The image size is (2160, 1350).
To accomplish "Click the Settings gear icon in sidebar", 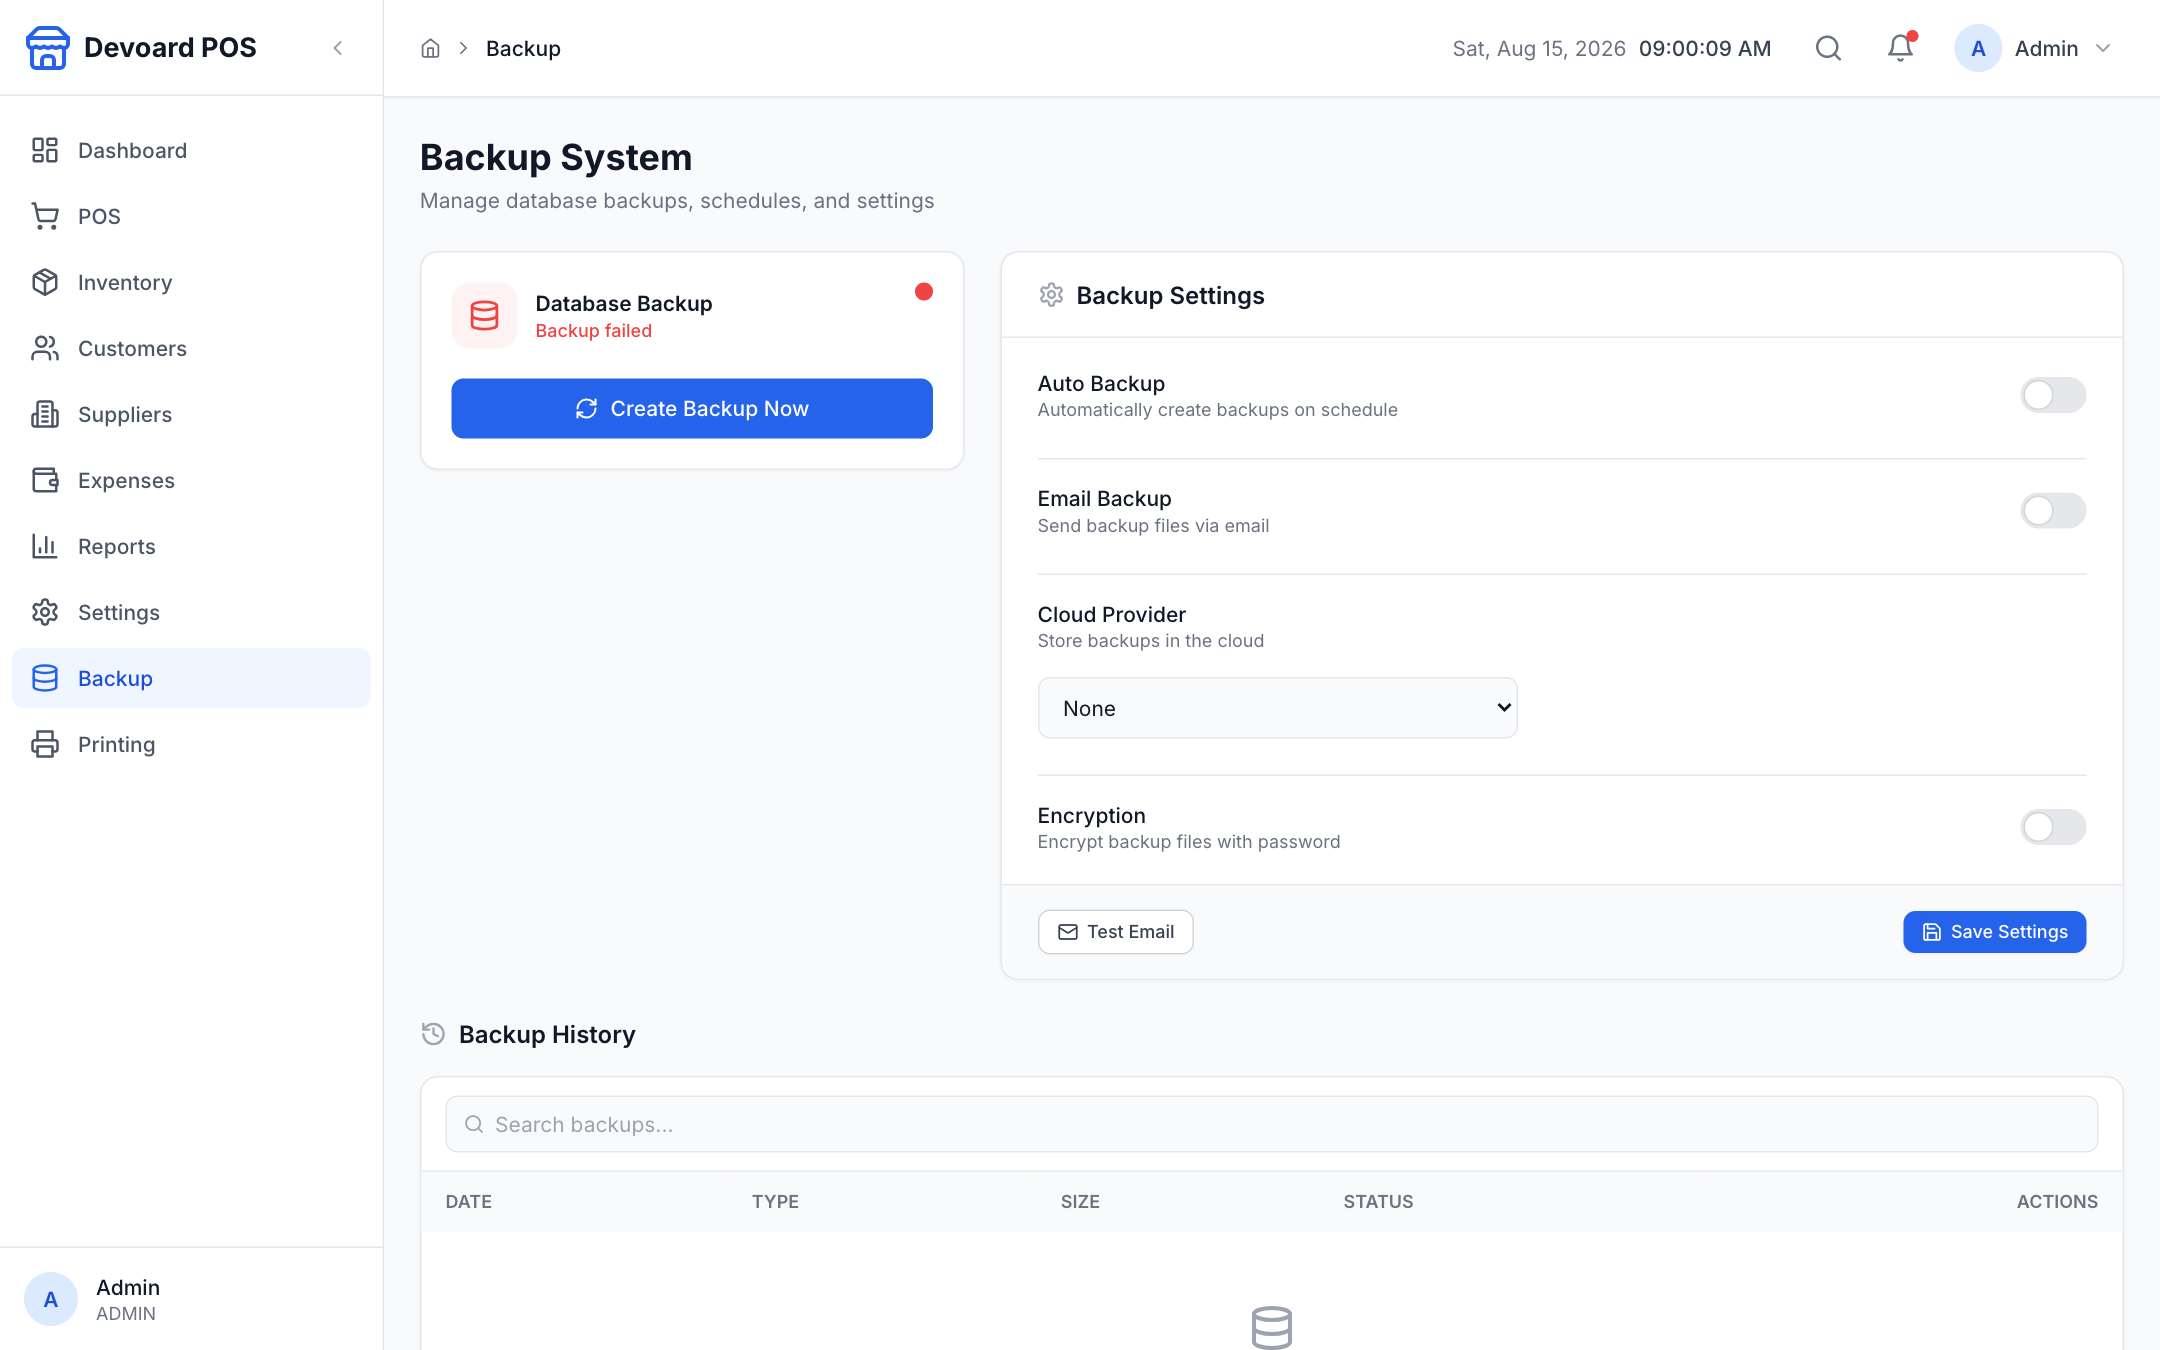I will click(x=45, y=612).
